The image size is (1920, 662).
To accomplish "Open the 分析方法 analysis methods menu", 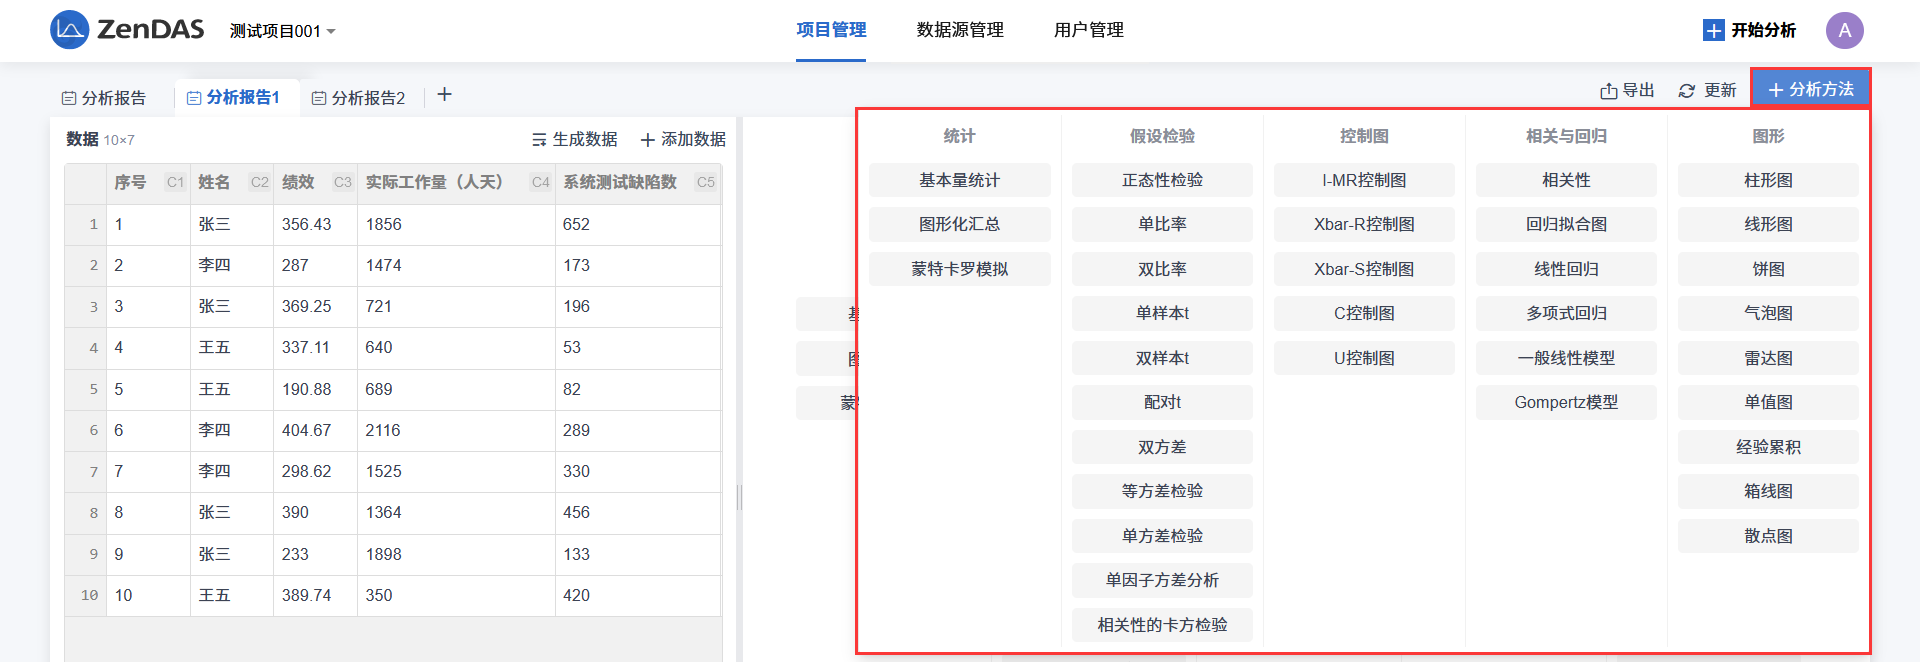I will click(x=1810, y=89).
